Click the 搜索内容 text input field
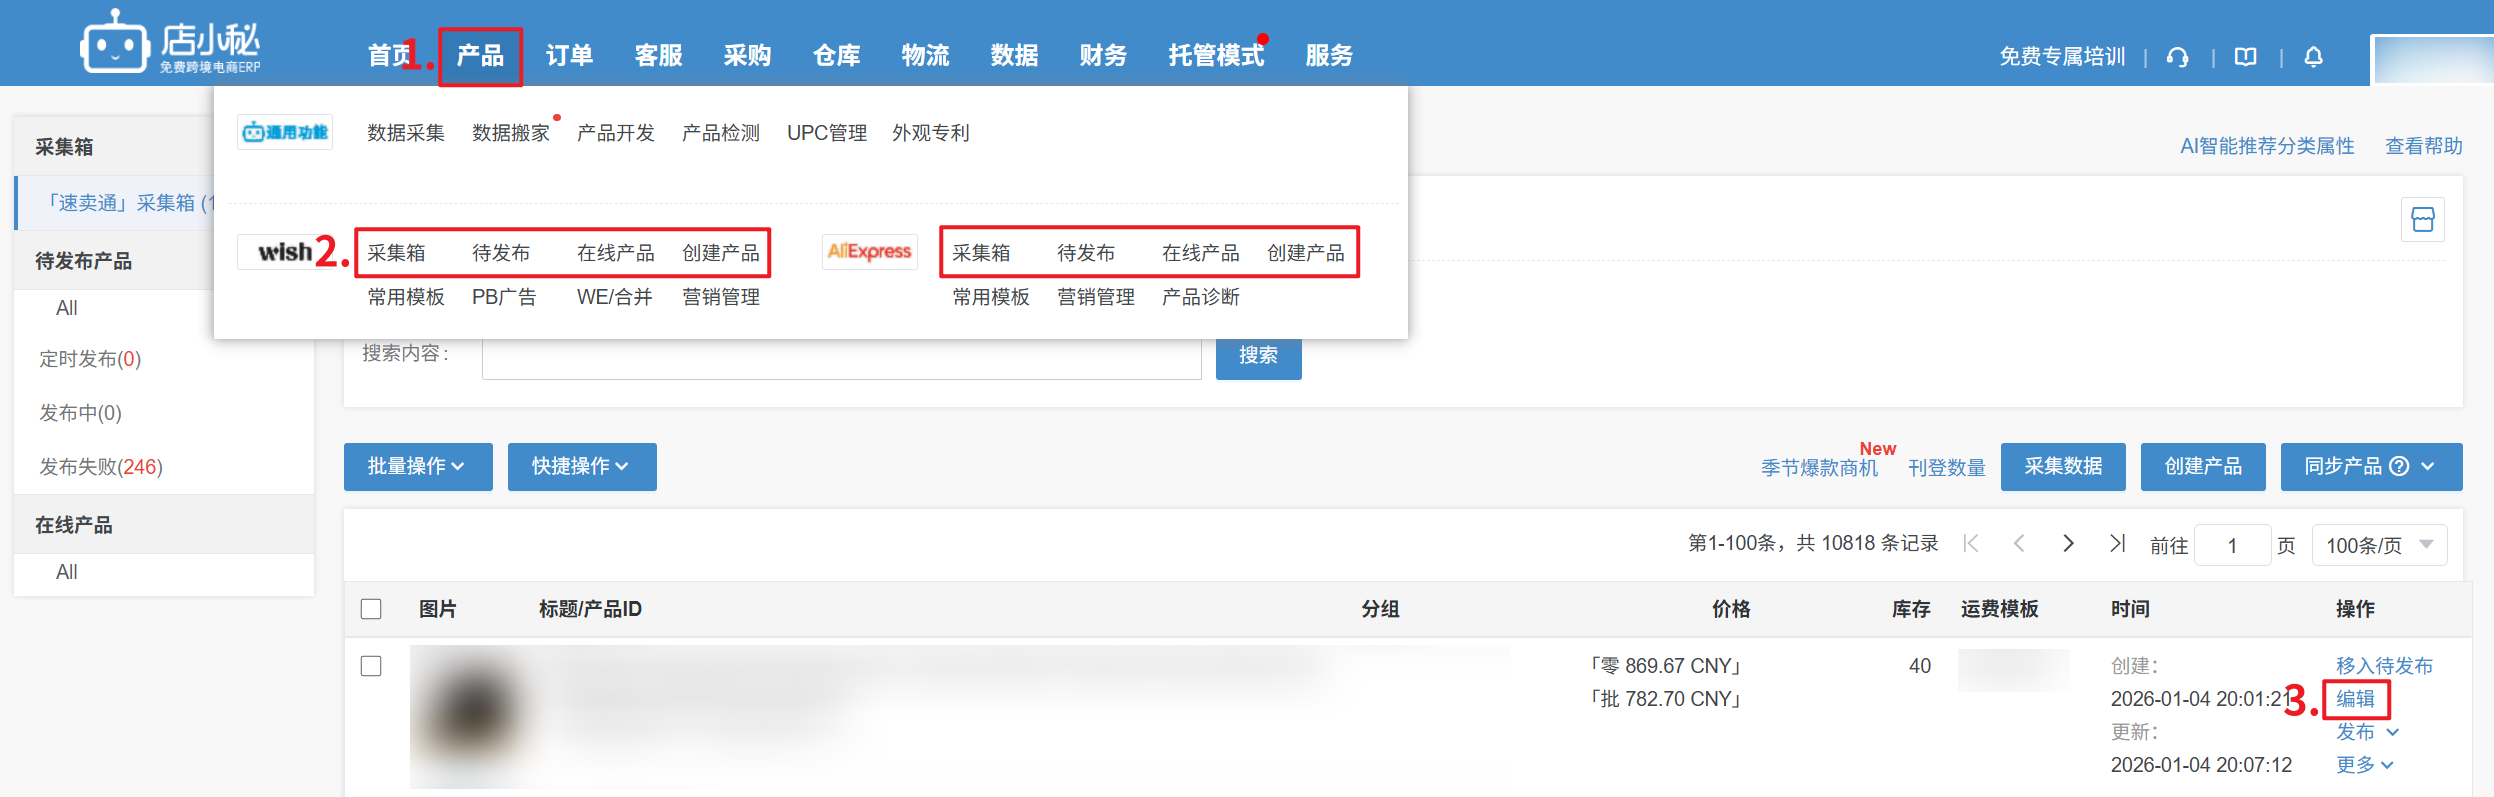The height and width of the screenshot is (797, 2494). 840,357
